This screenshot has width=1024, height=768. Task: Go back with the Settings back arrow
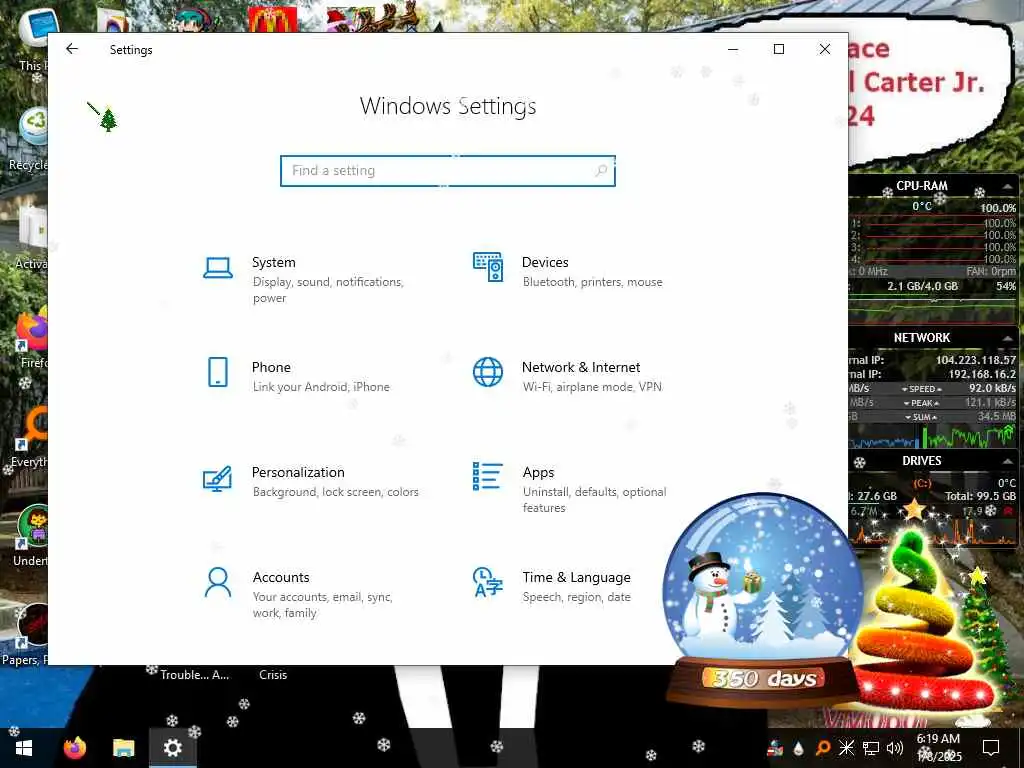click(72, 49)
